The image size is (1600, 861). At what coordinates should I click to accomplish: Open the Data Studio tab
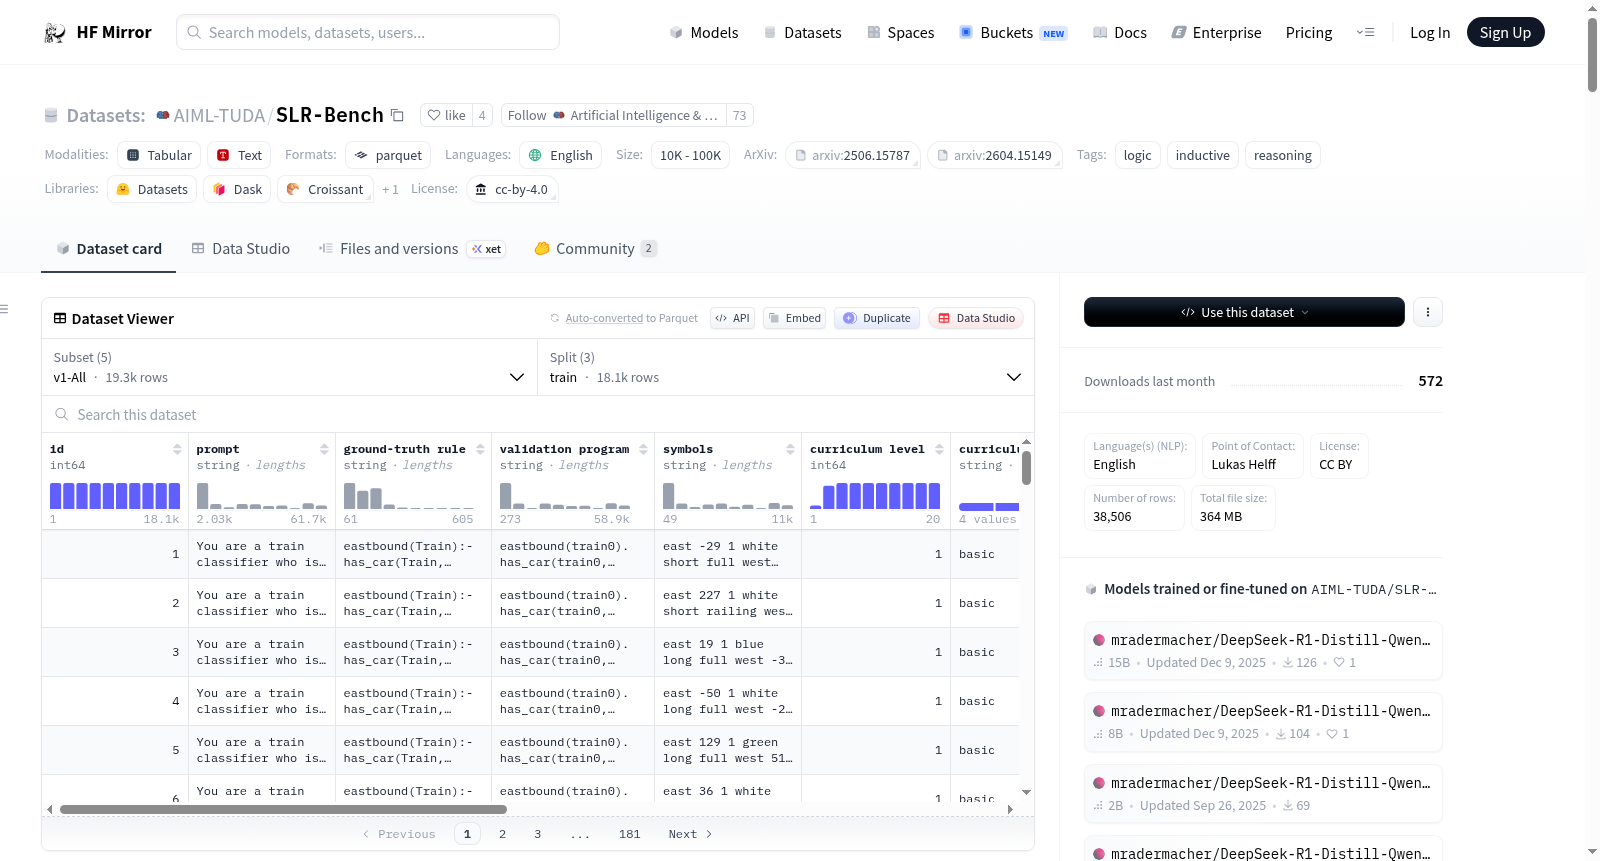pos(240,249)
